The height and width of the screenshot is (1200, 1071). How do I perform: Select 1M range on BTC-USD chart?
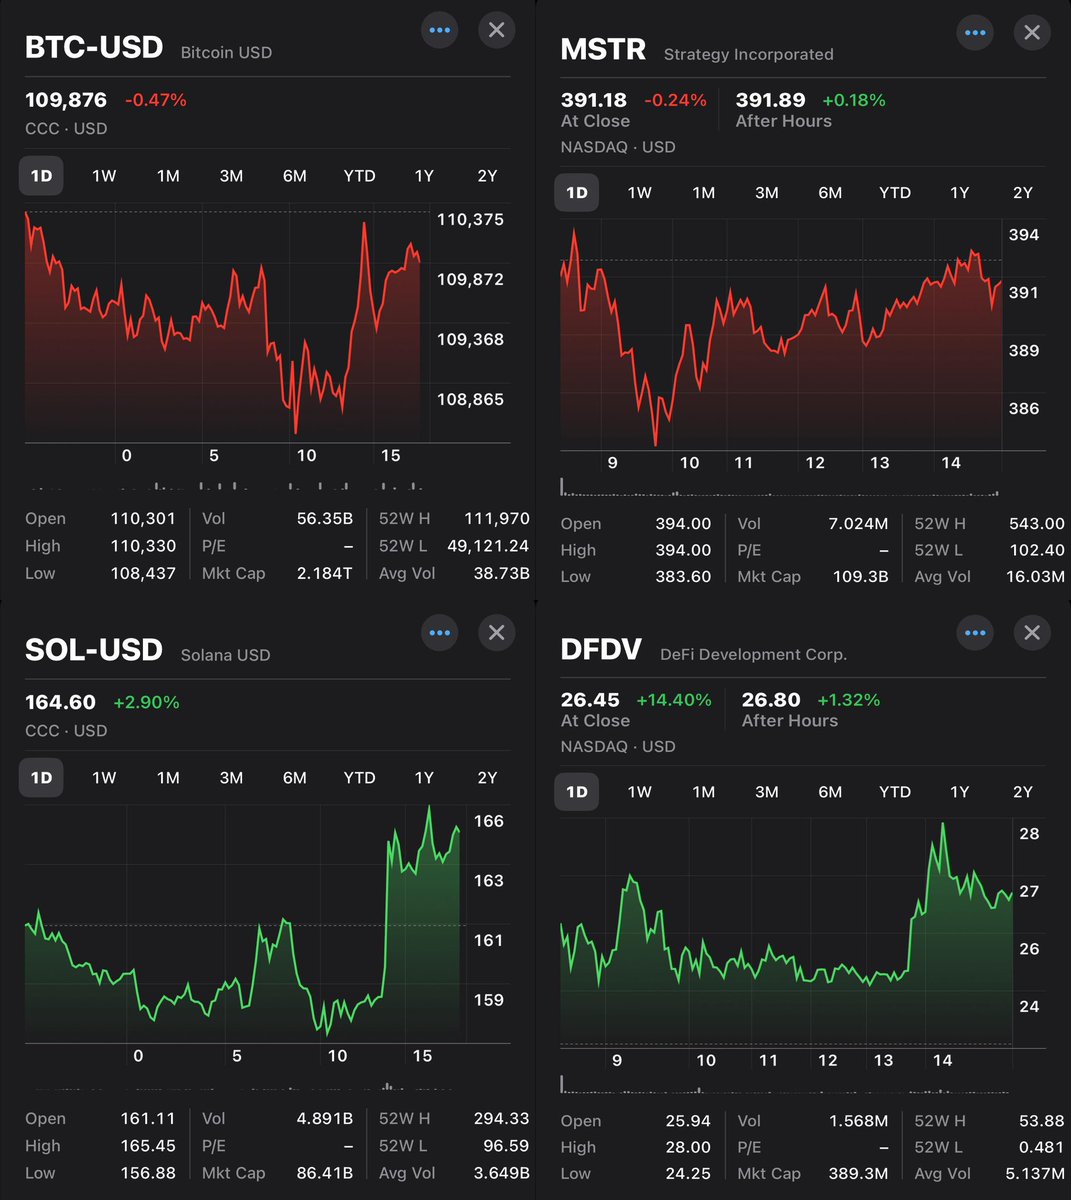click(168, 176)
